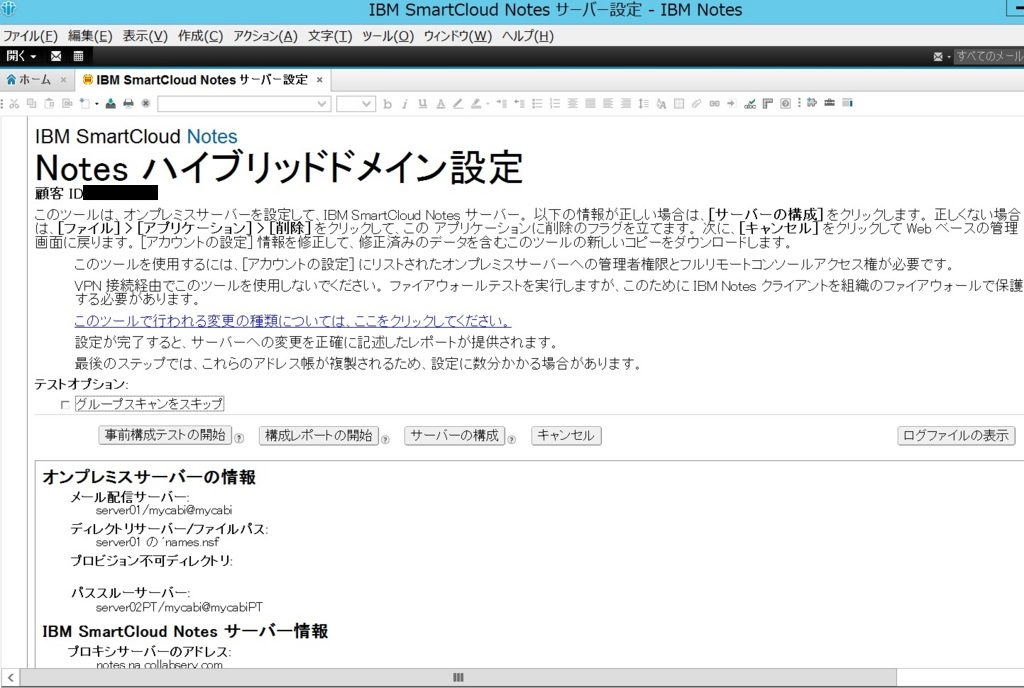Click the すべてのメール search field
The width and height of the screenshot is (1024, 688).
989,57
